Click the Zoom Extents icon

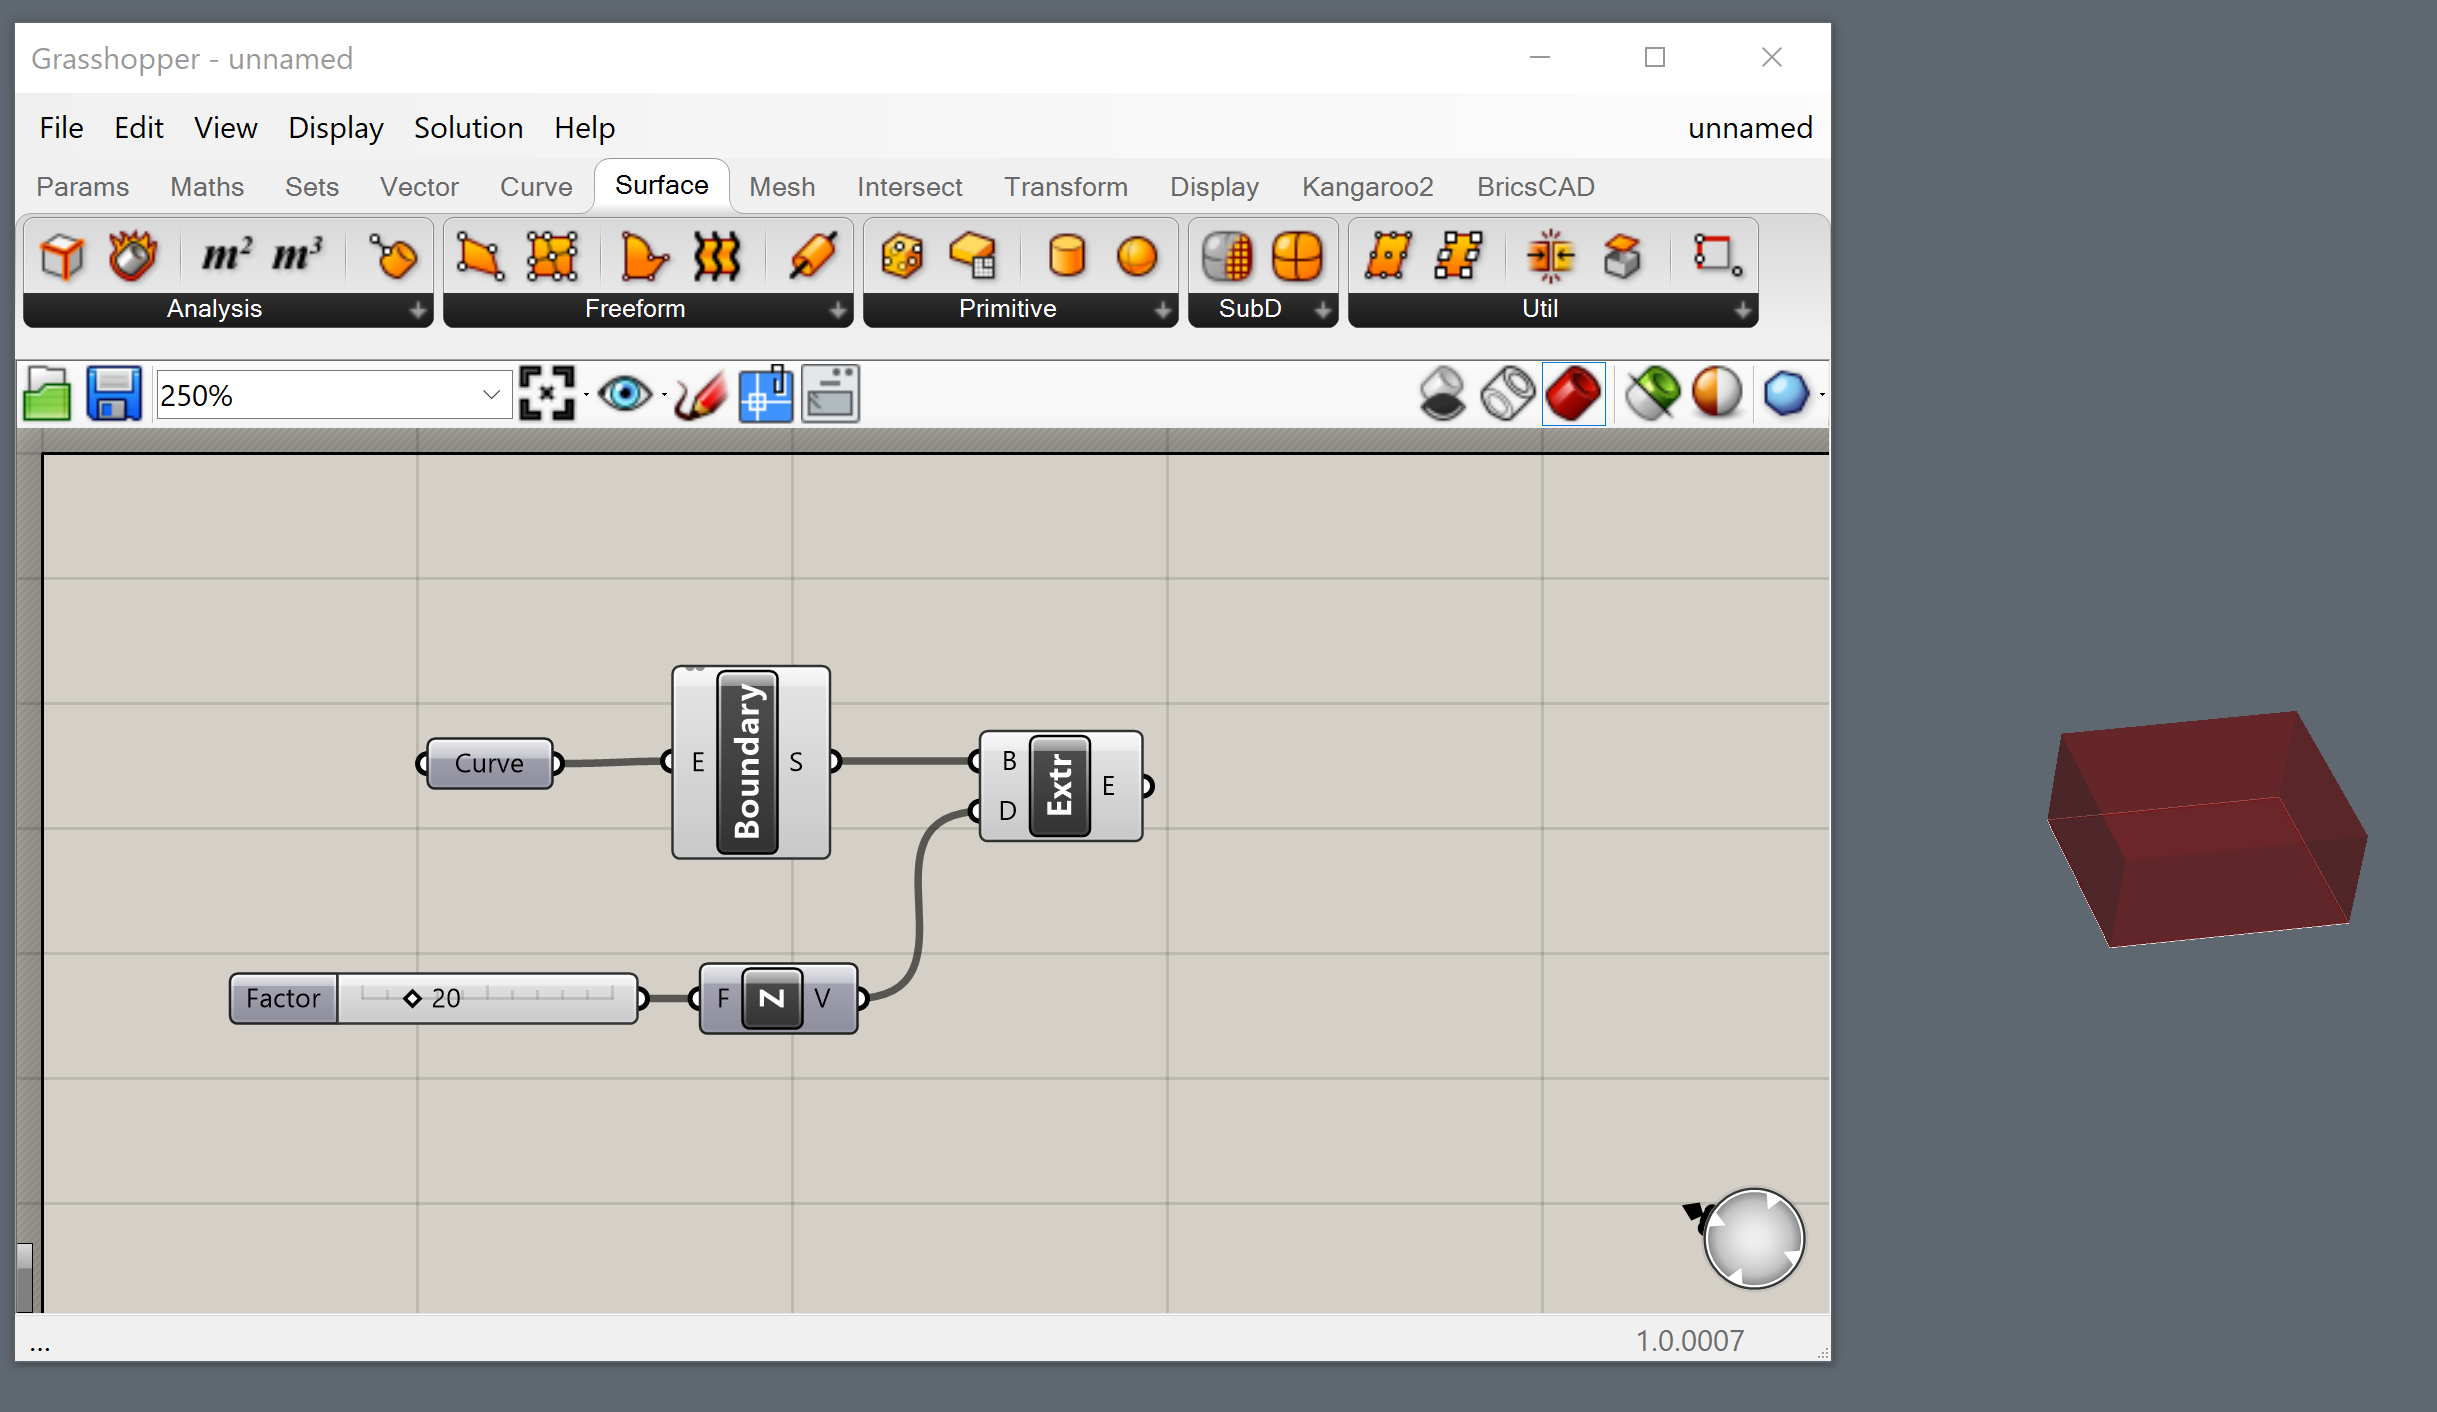click(x=547, y=394)
